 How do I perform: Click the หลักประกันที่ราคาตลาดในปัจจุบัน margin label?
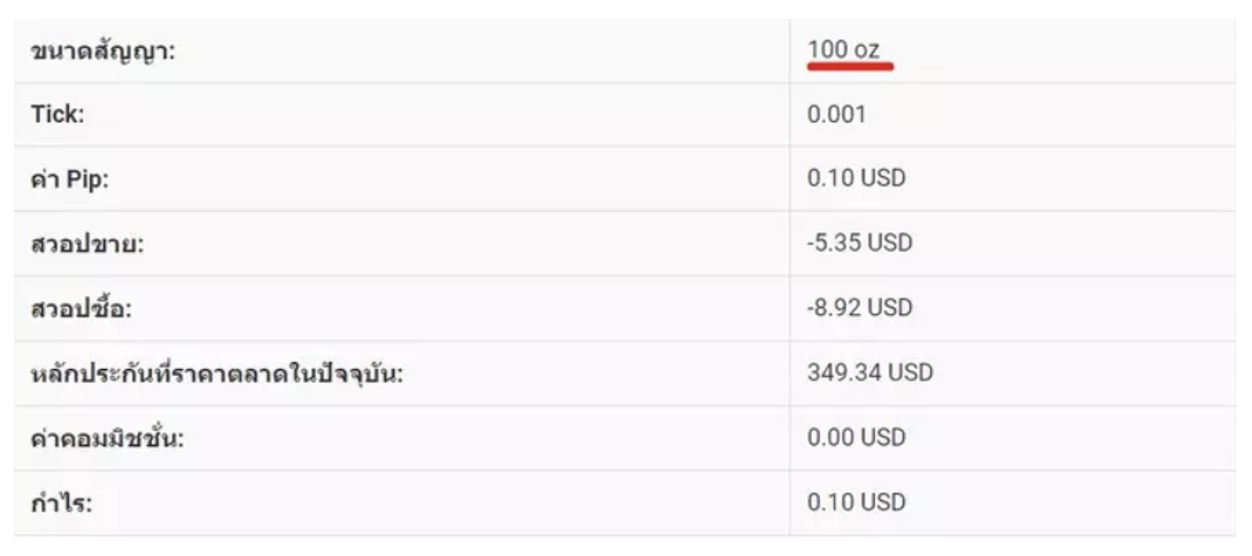click(x=216, y=374)
